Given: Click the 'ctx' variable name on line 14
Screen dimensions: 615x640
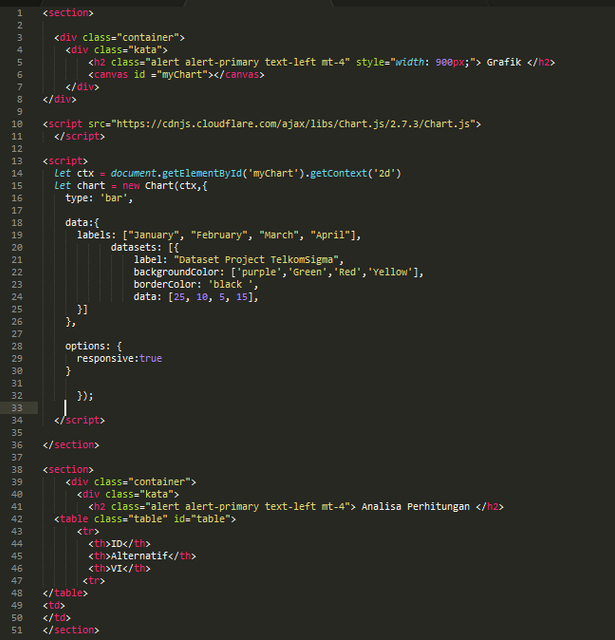Looking at the screenshot, I should point(85,173).
